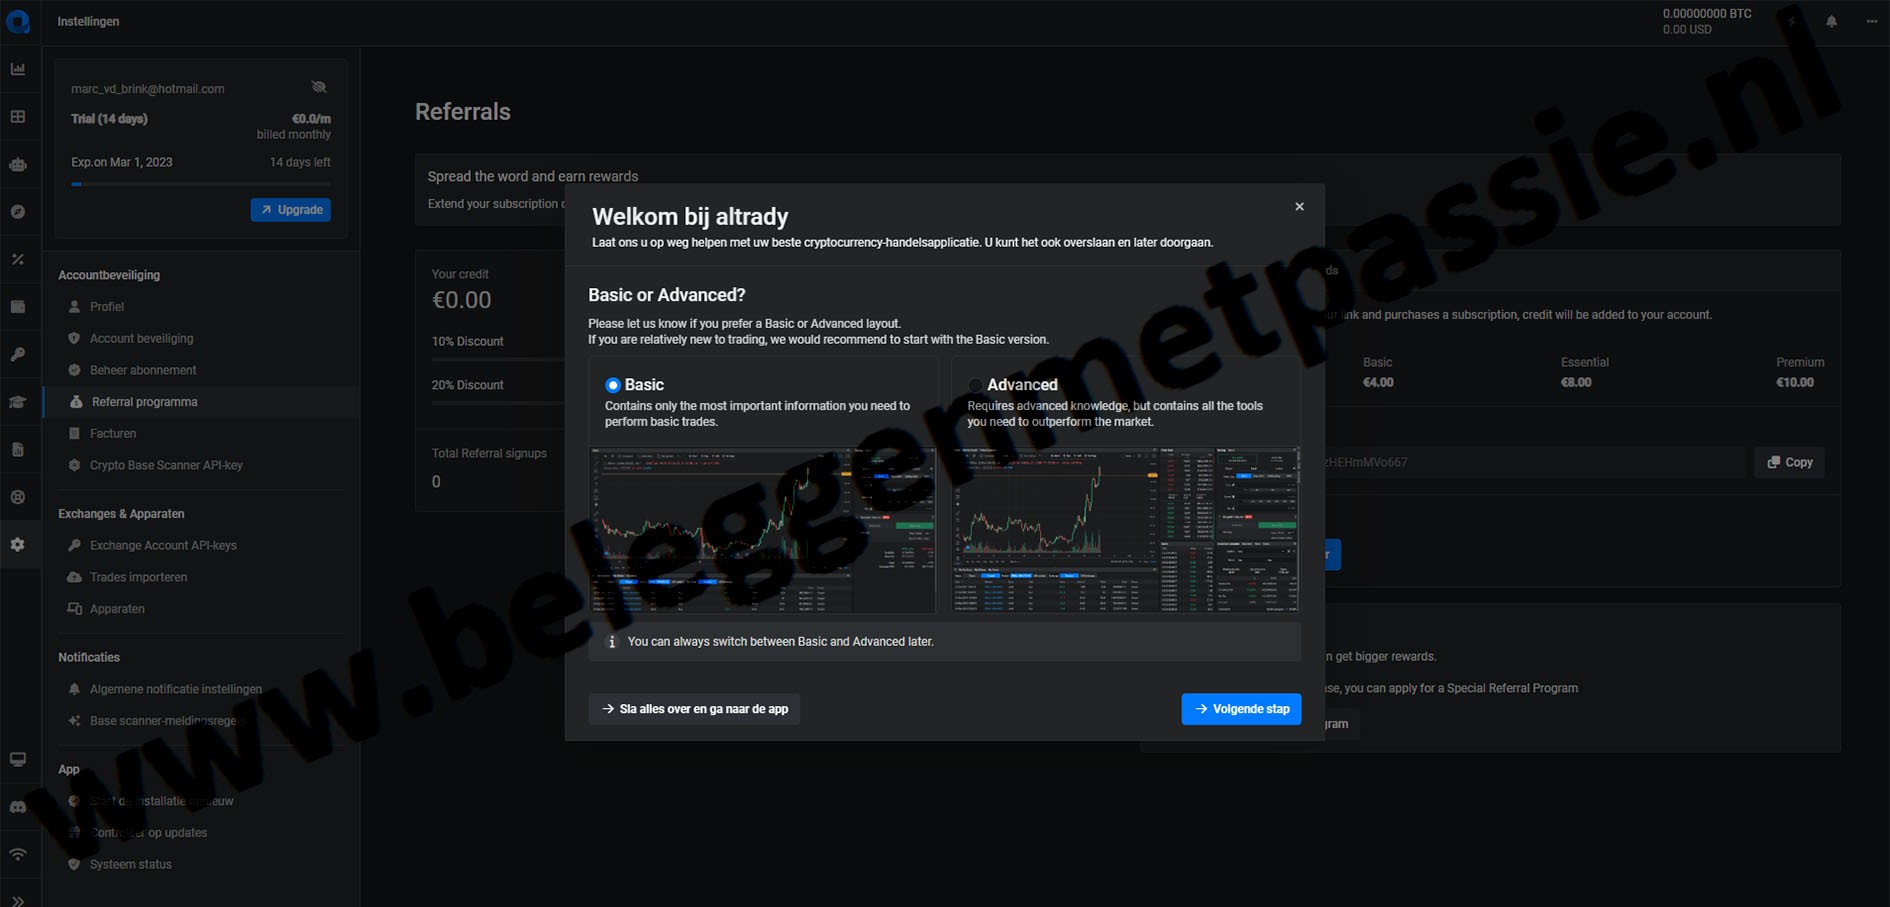The height and width of the screenshot is (907, 1890).
Task: Click the key icon in left sidebar
Action: [x=18, y=355]
